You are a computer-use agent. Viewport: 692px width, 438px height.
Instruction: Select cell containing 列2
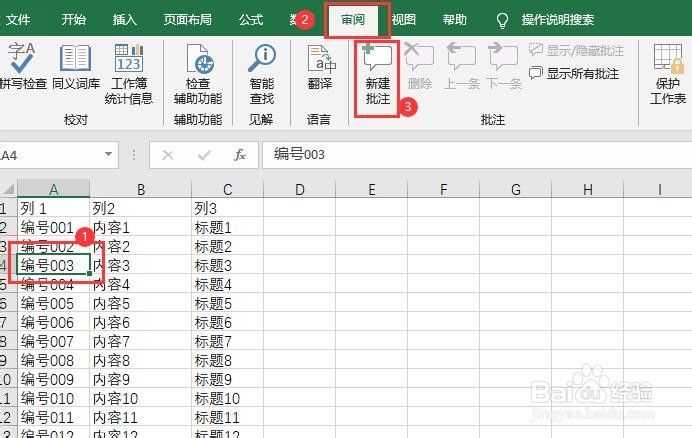point(141,208)
